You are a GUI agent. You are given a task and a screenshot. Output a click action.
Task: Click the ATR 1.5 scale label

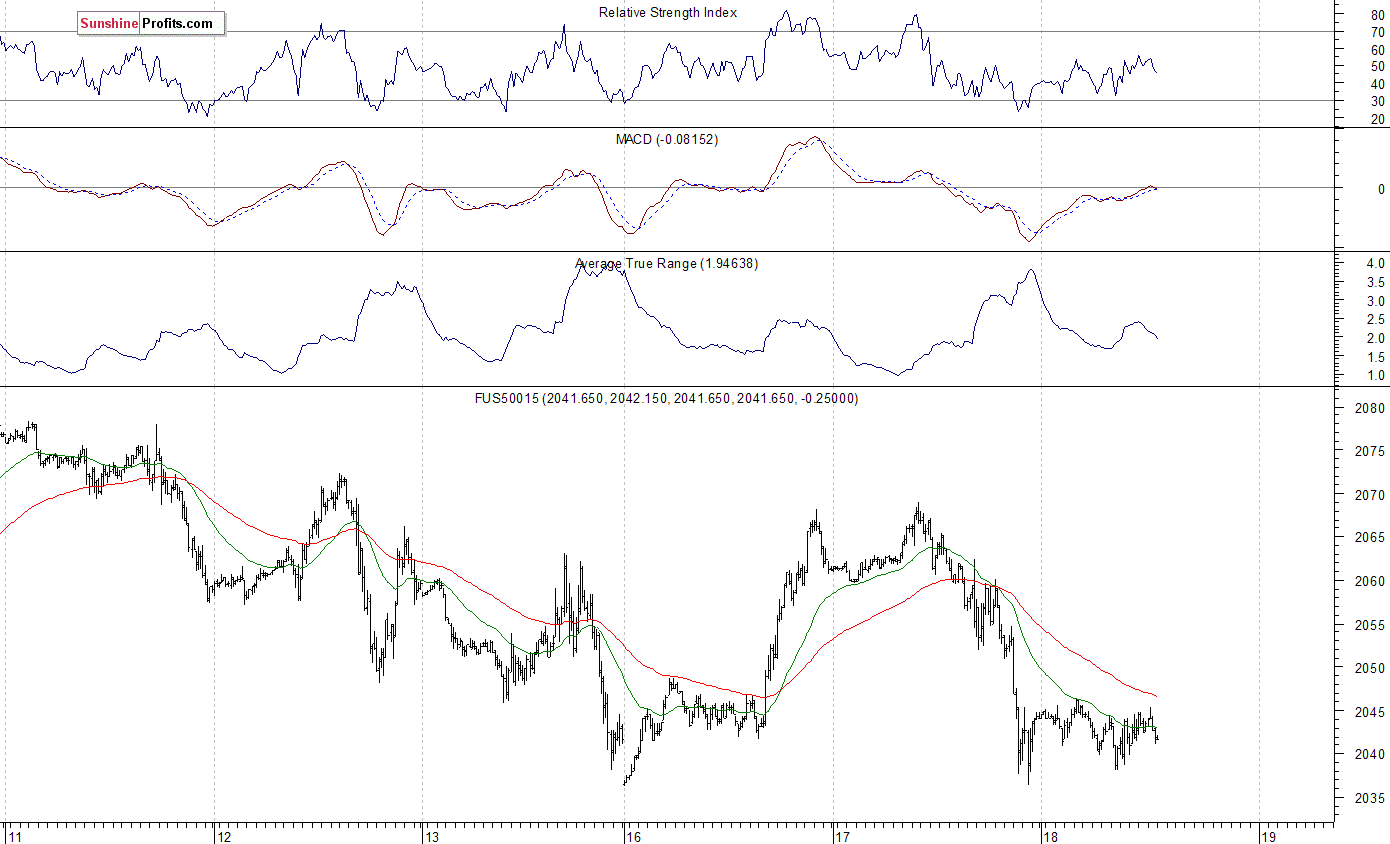[x=1375, y=357]
